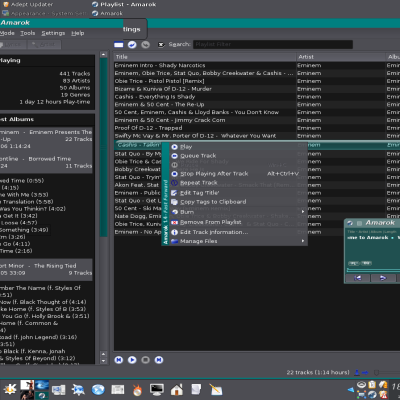Click the greyed round icon in playlist toolbar

tap(145, 44)
